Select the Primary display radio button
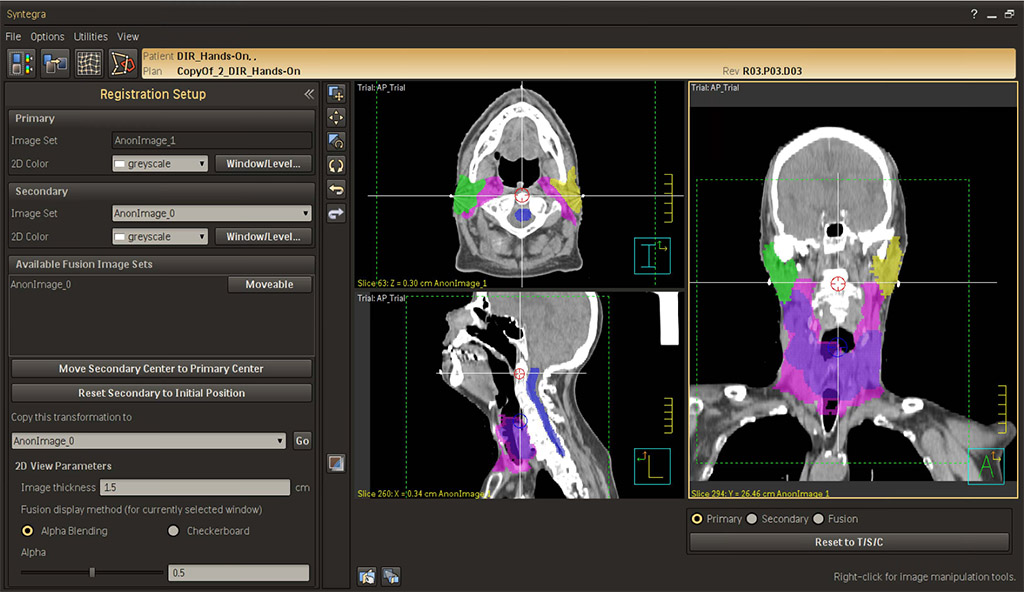Image resolution: width=1024 pixels, height=592 pixels. pos(697,519)
